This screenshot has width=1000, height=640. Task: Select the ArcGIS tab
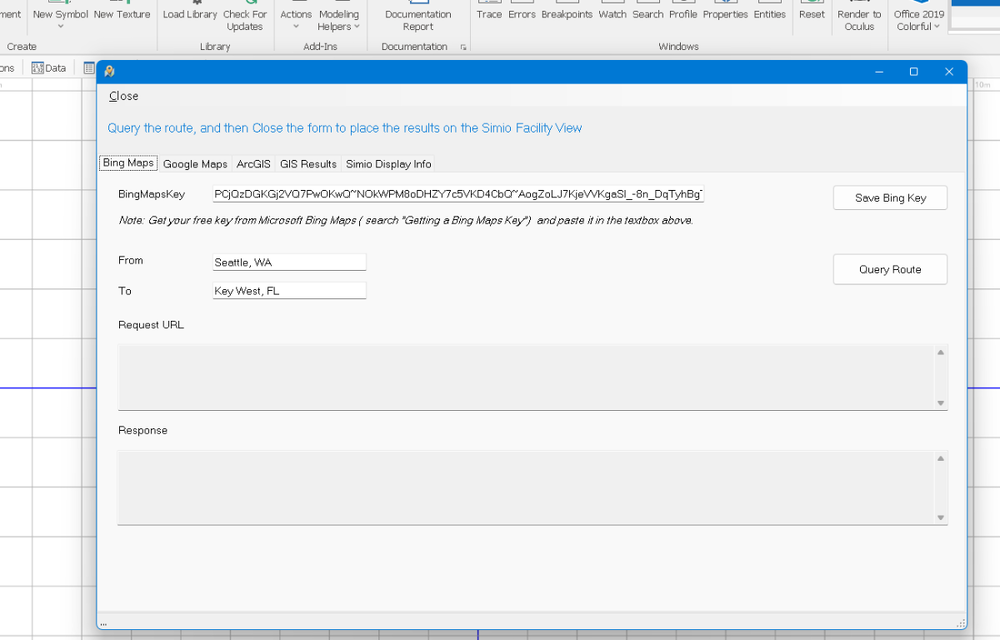[253, 164]
